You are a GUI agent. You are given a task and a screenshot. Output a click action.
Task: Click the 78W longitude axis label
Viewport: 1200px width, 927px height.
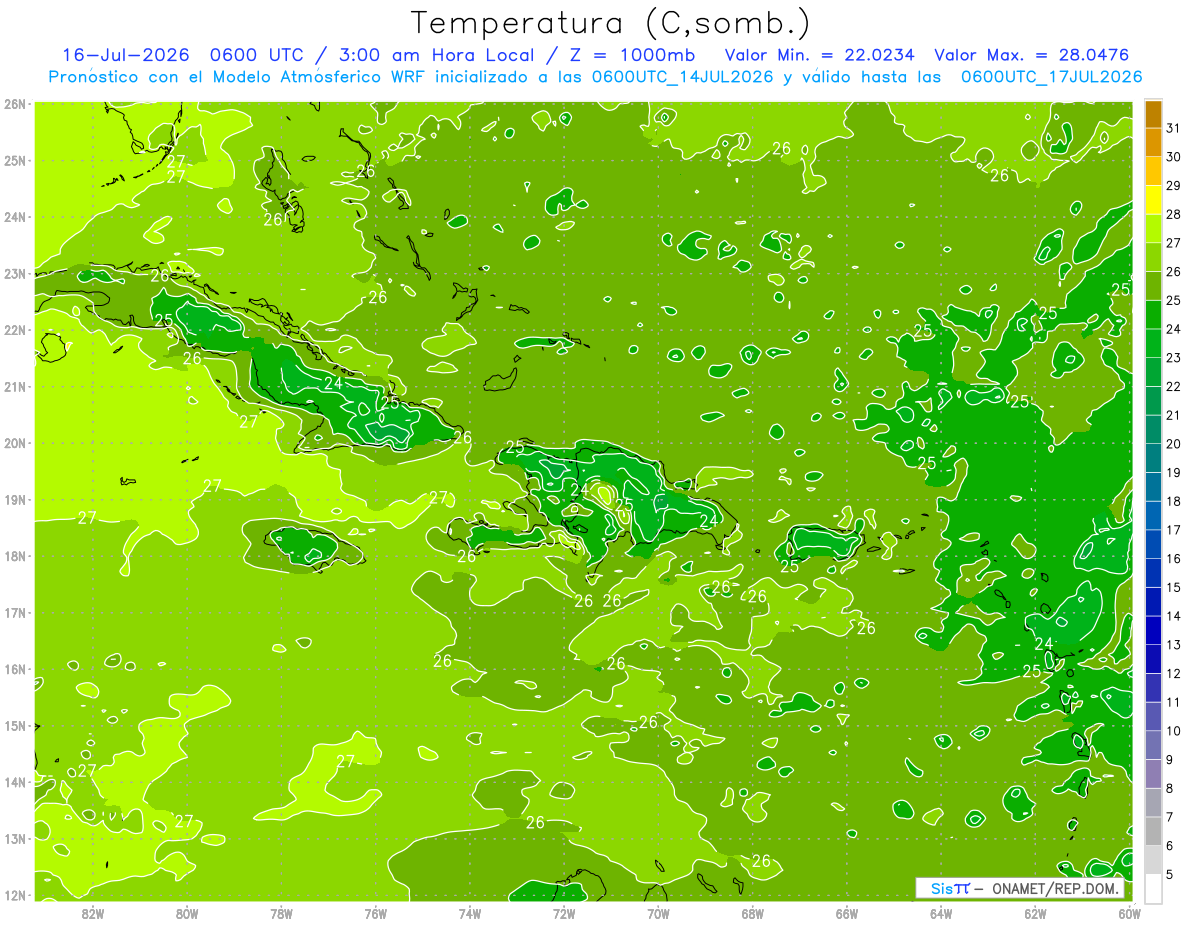coord(281,913)
